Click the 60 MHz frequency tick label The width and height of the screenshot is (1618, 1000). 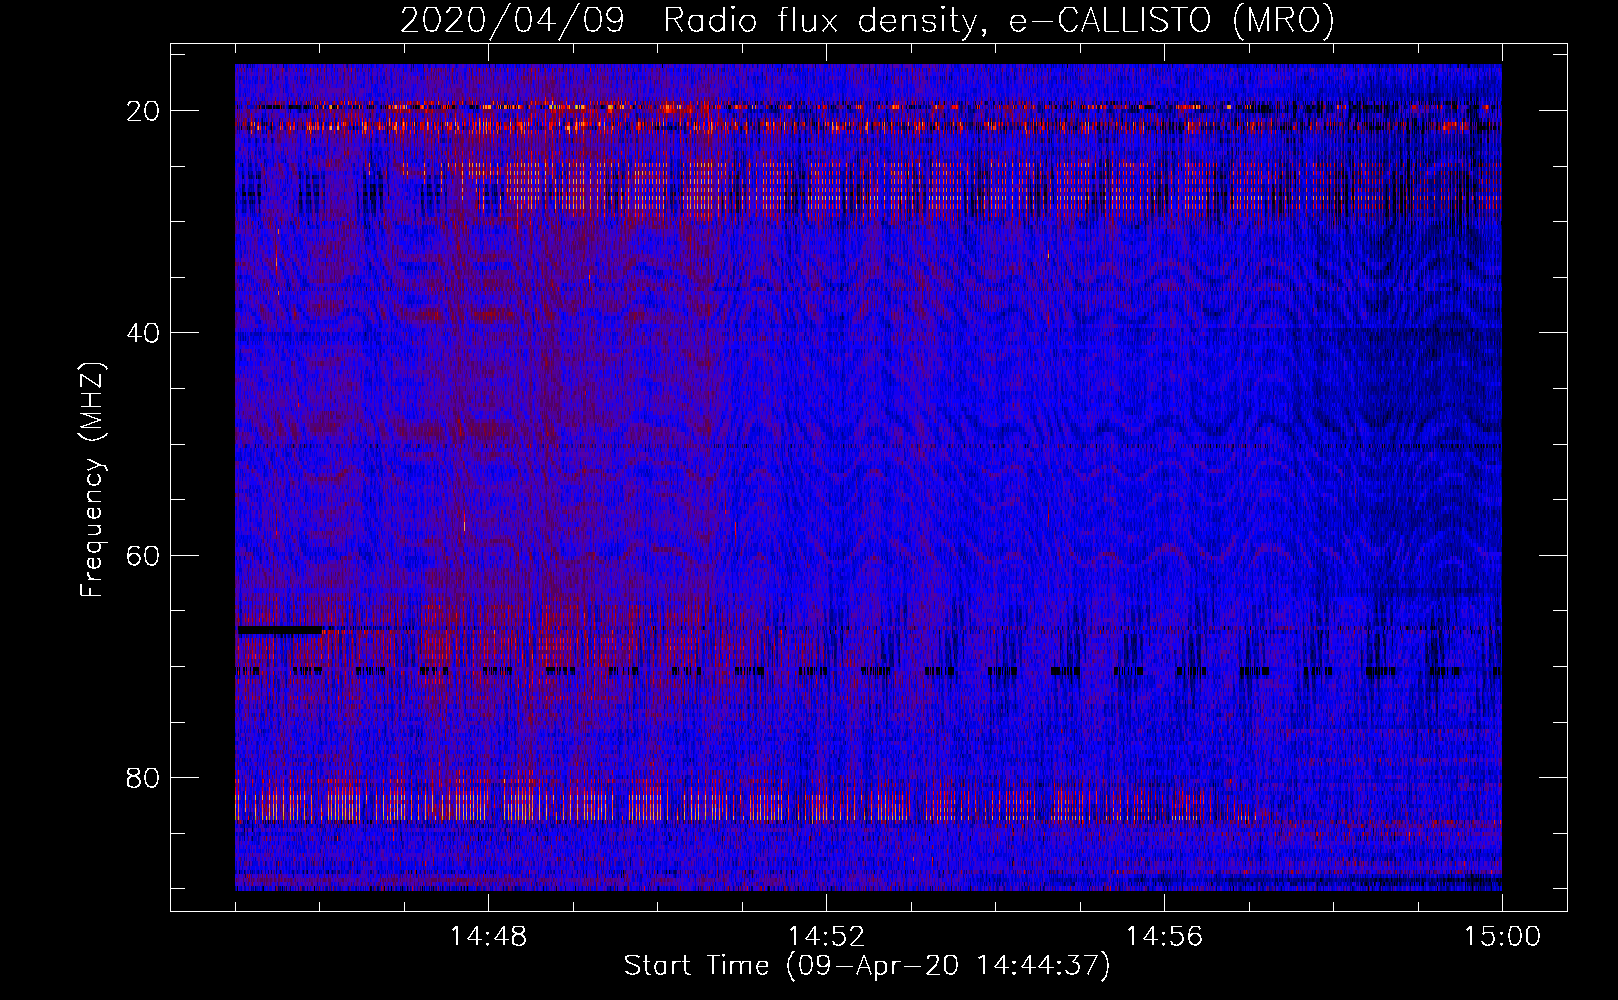(x=143, y=555)
